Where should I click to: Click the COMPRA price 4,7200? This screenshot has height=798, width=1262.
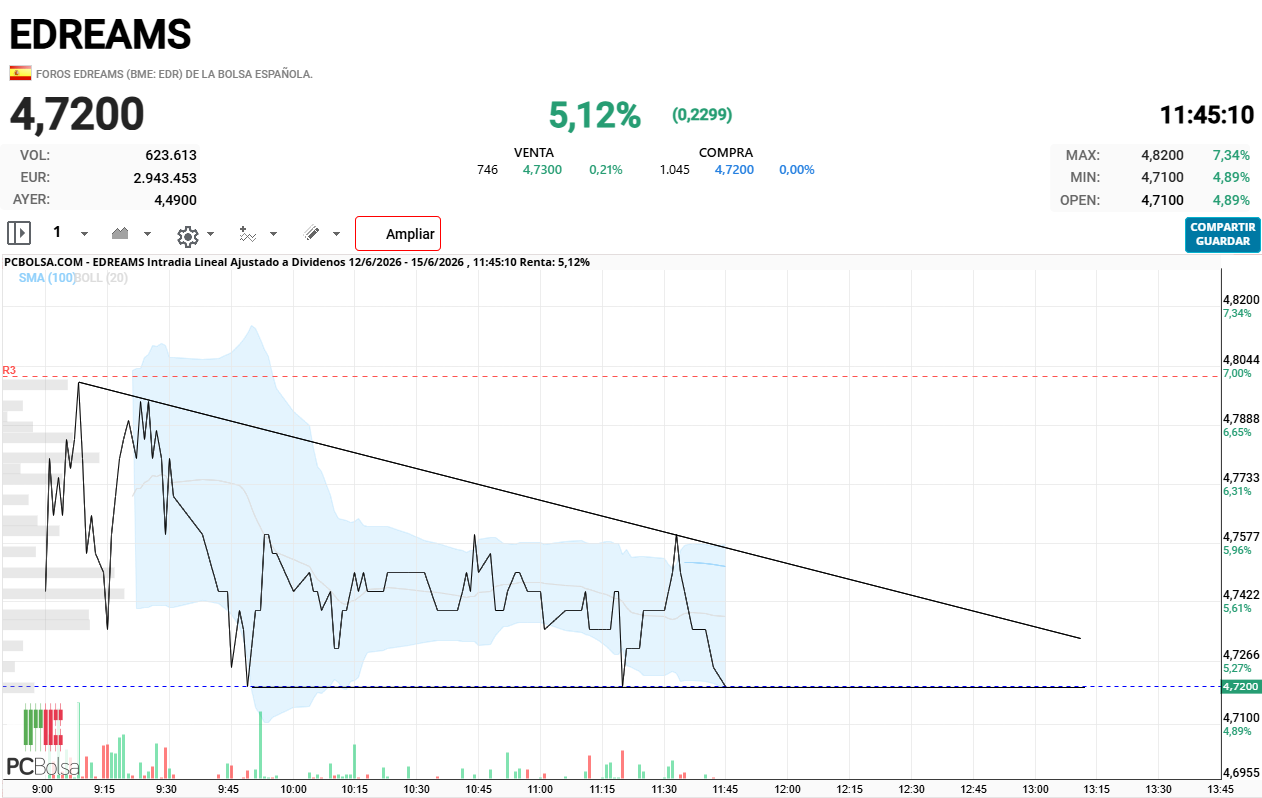pyautogui.click(x=734, y=170)
